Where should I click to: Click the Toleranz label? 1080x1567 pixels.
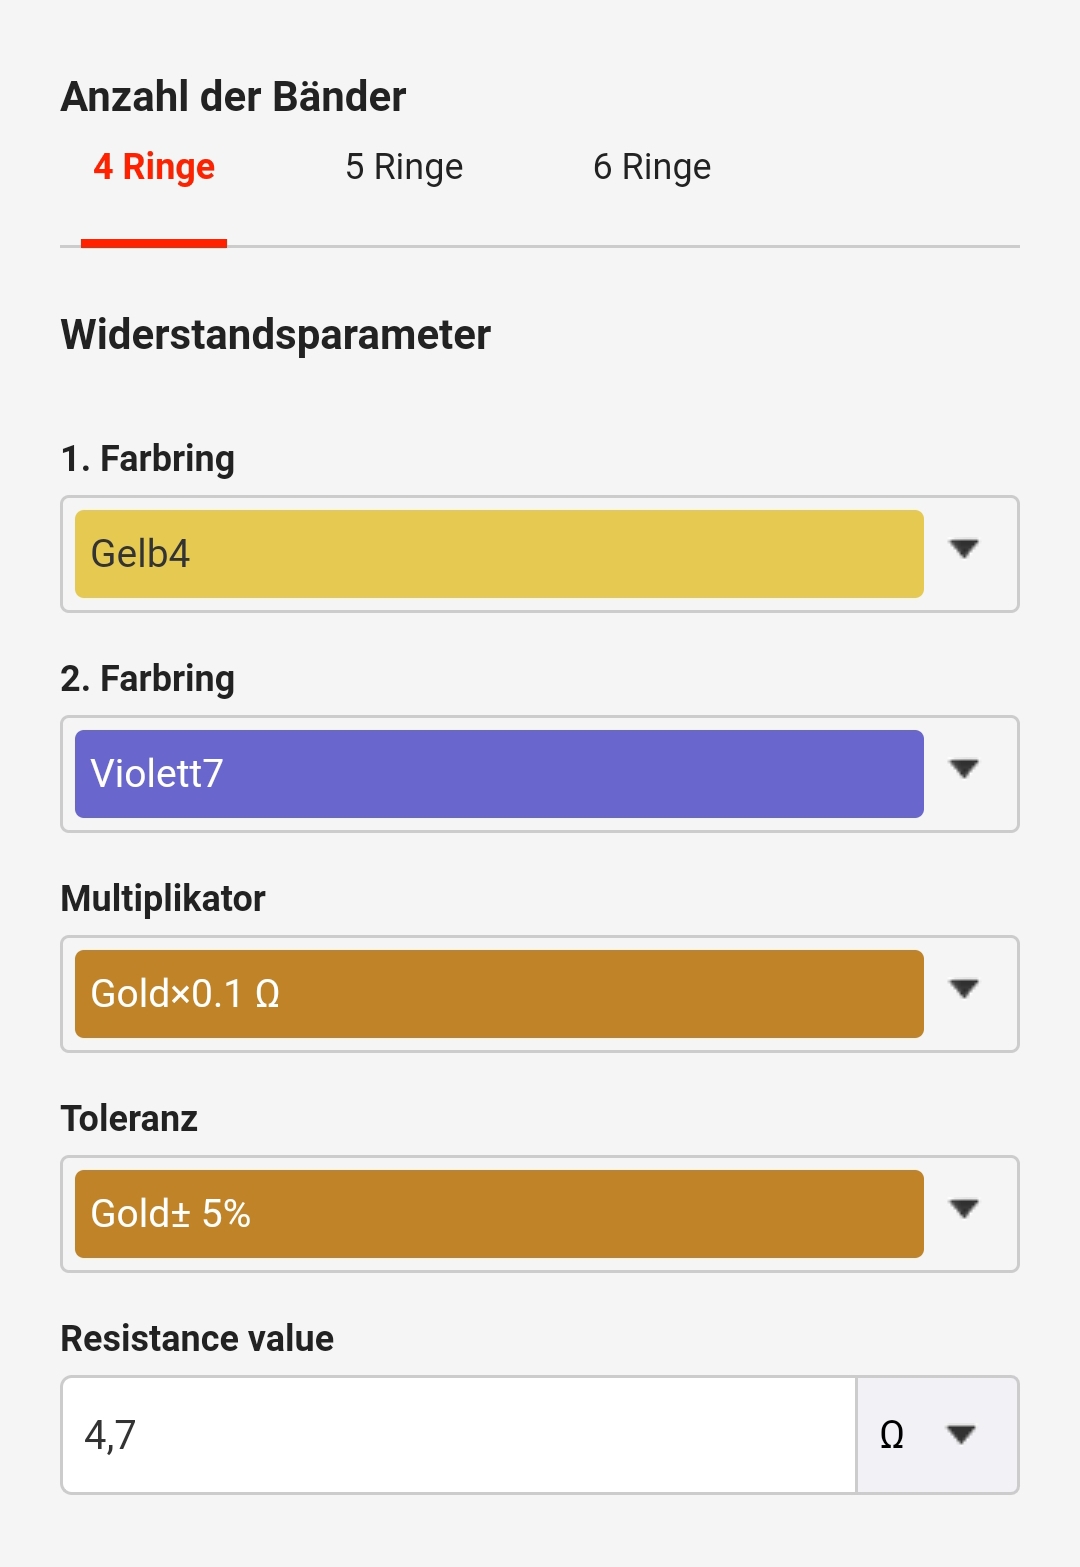129,1118
